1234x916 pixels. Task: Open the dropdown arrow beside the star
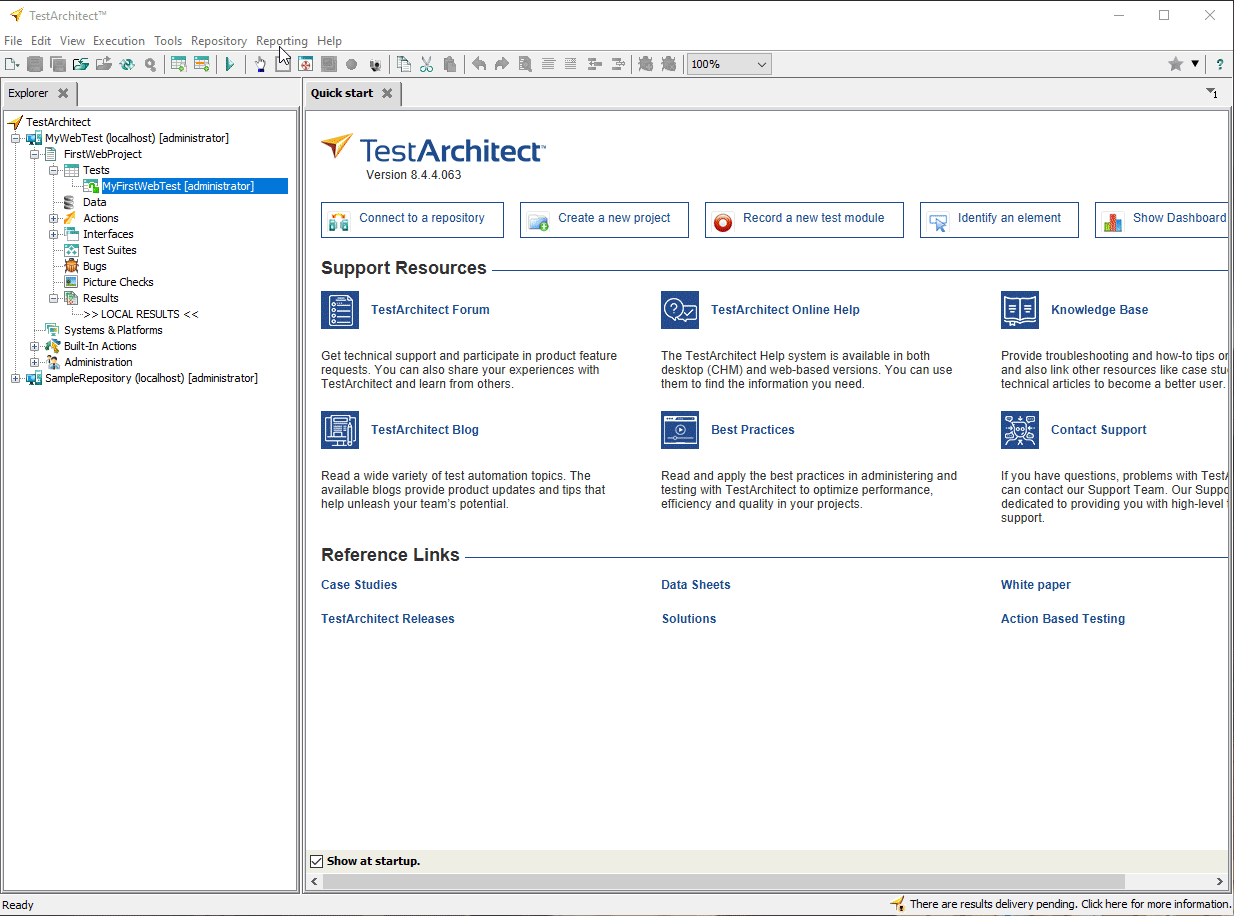click(1195, 64)
